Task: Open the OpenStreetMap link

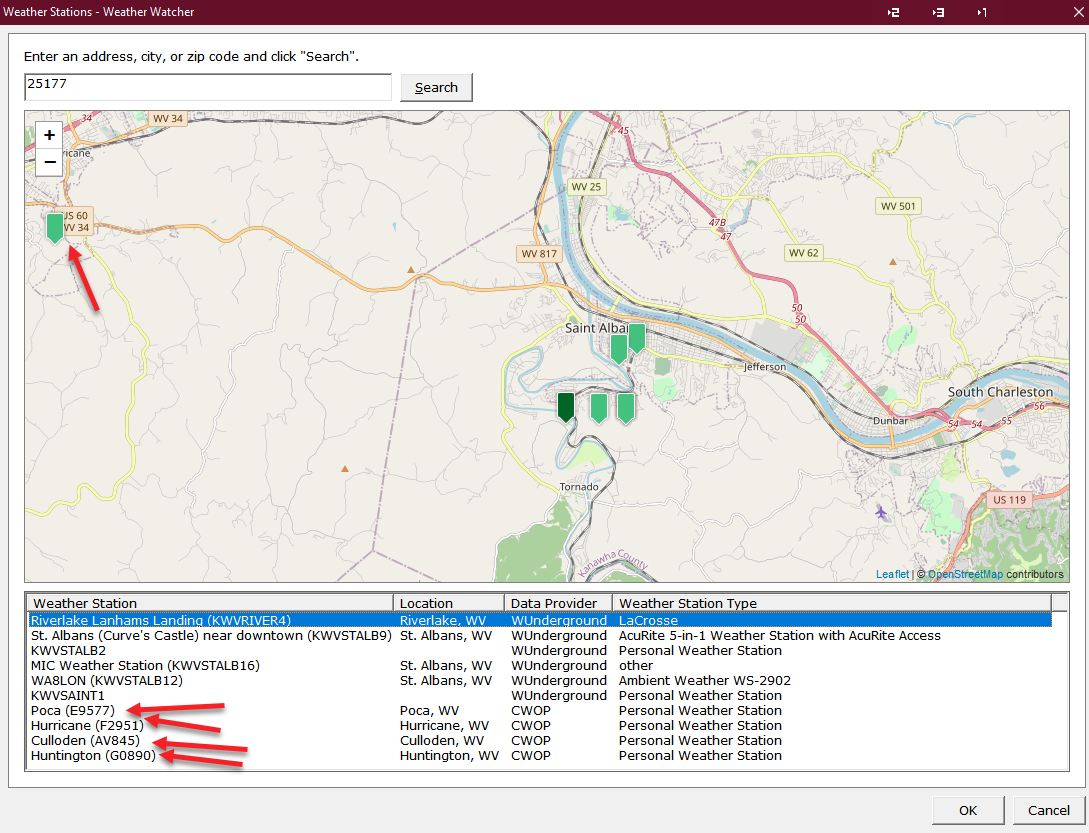Action: pyautogui.click(x=965, y=574)
